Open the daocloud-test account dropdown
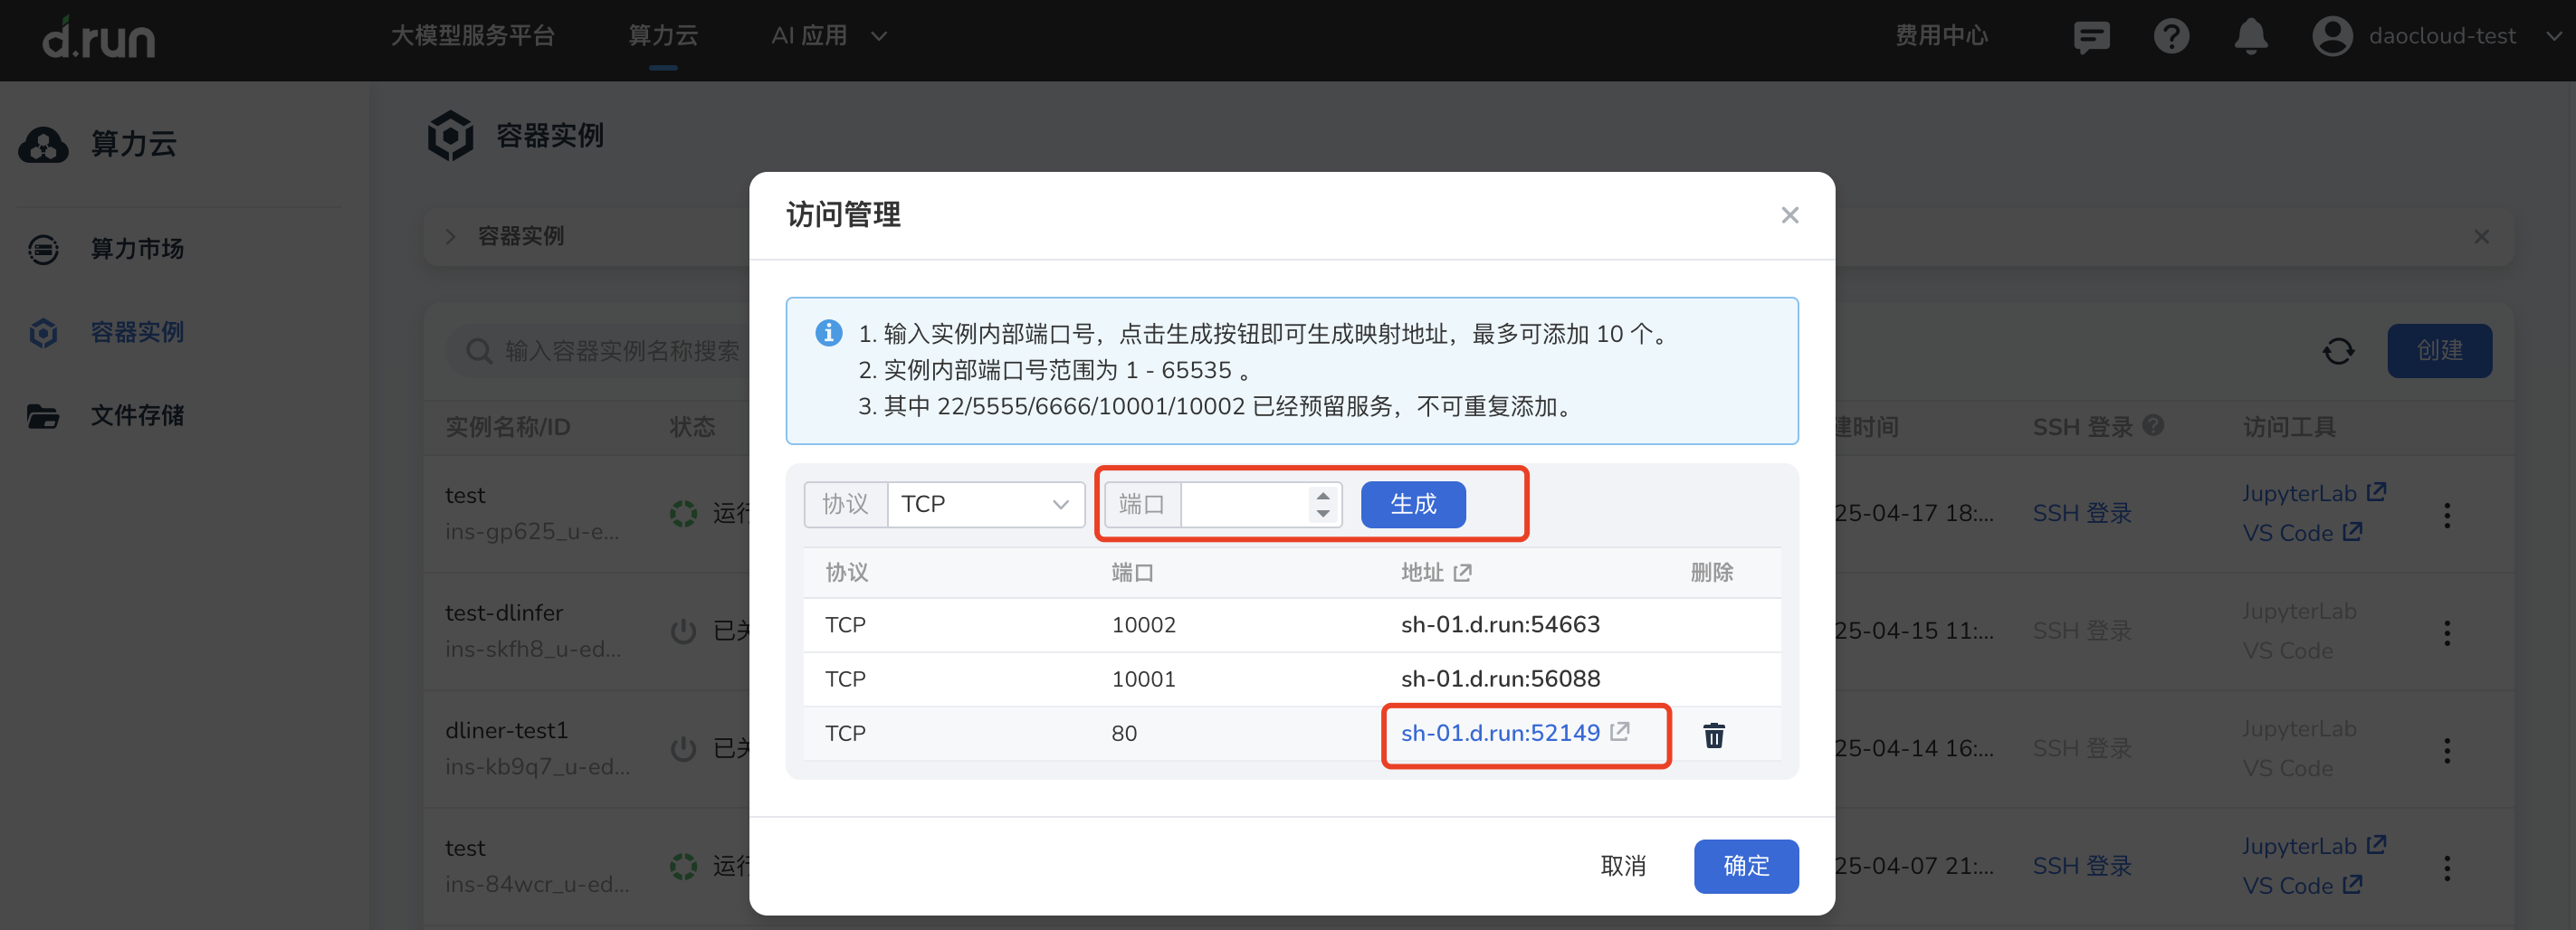Image resolution: width=2576 pixels, height=930 pixels. 2438,36
